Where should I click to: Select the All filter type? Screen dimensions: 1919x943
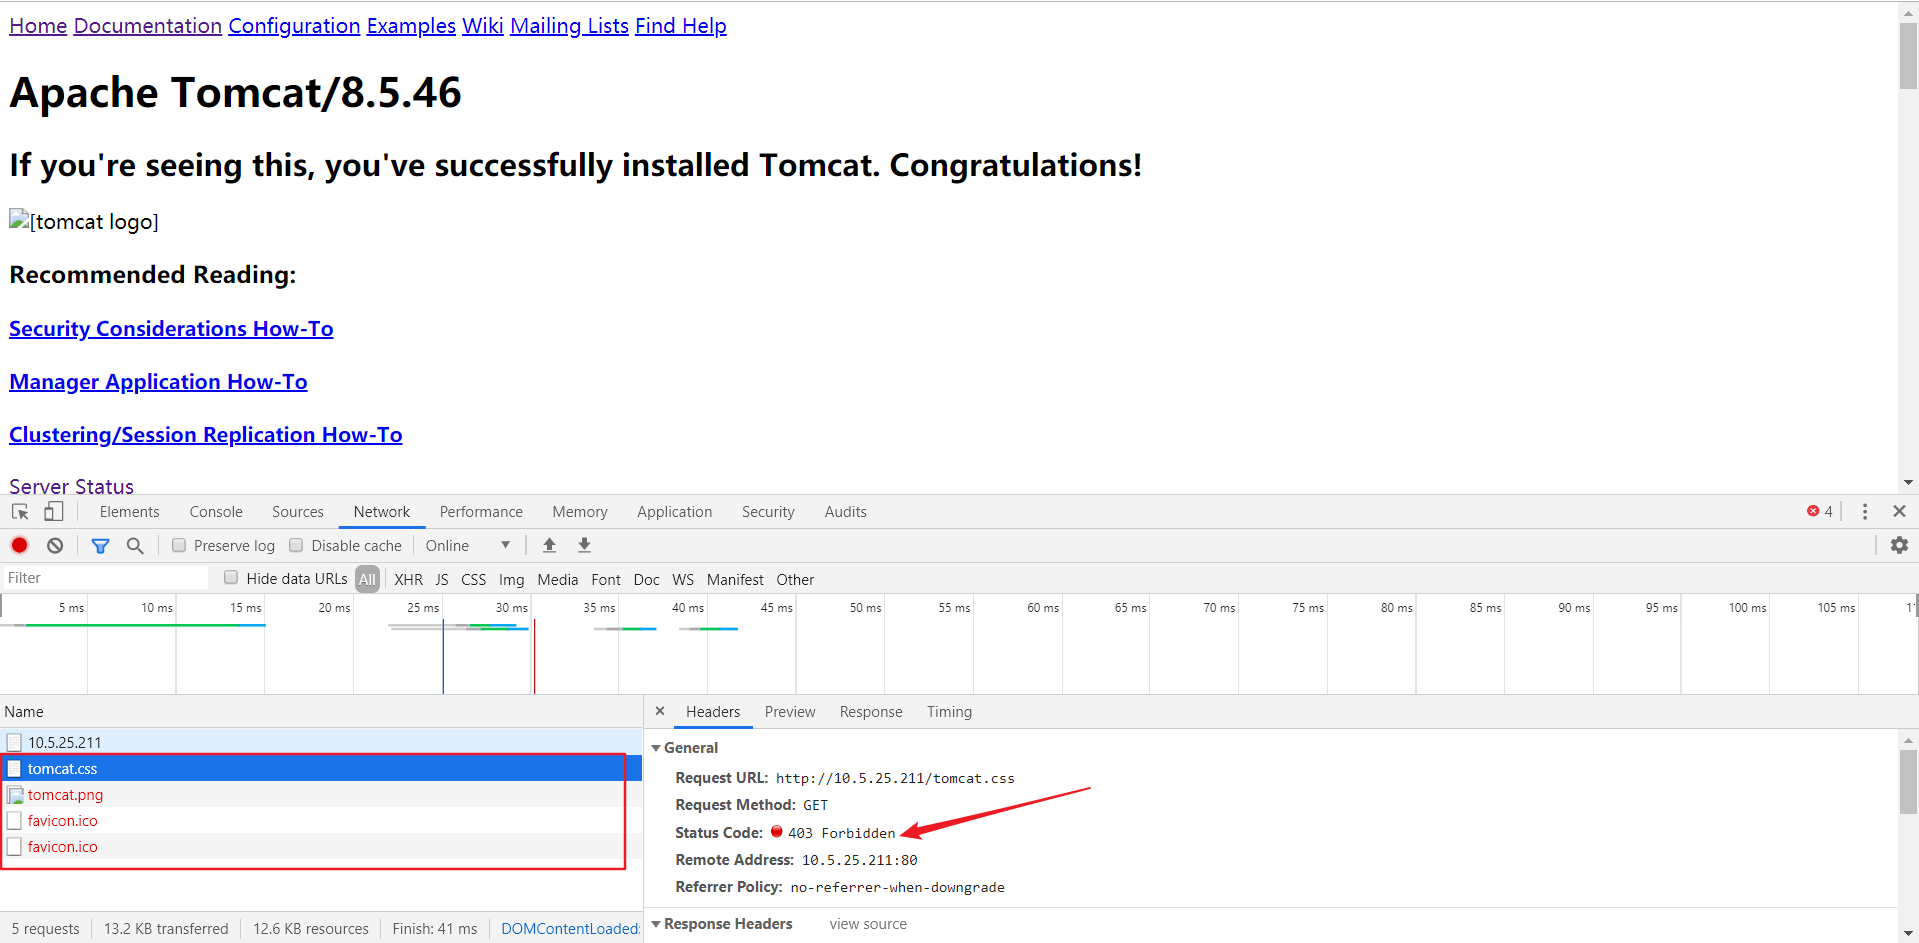[367, 579]
